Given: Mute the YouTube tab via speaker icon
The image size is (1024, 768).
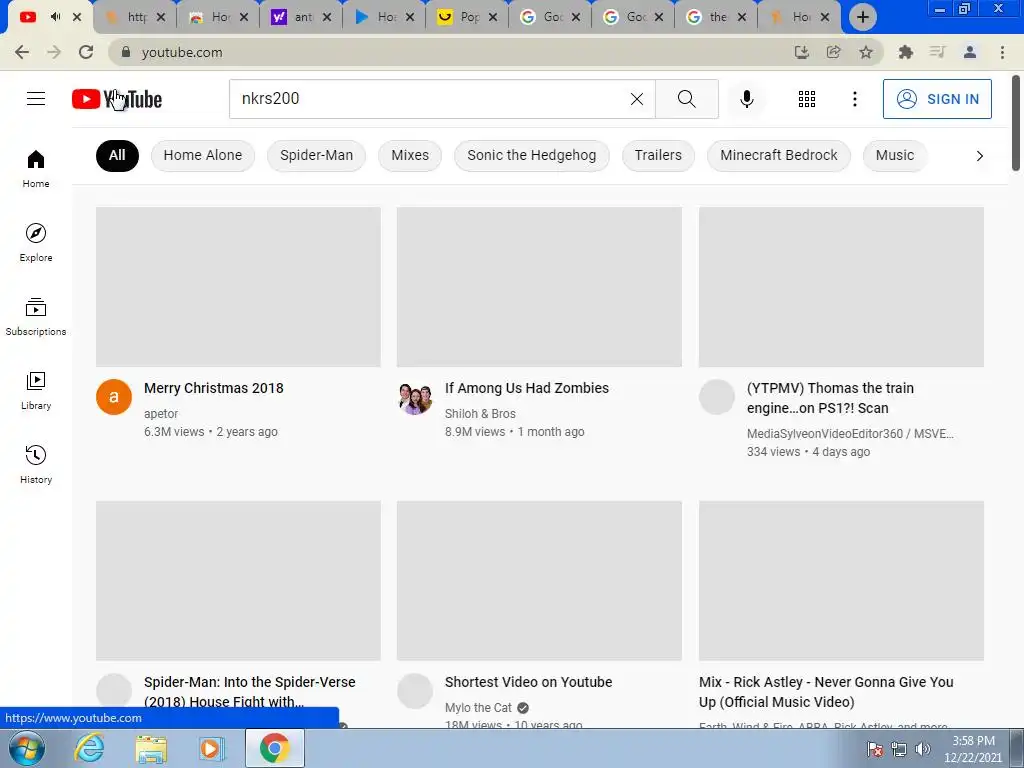Looking at the screenshot, I should pos(56,17).
